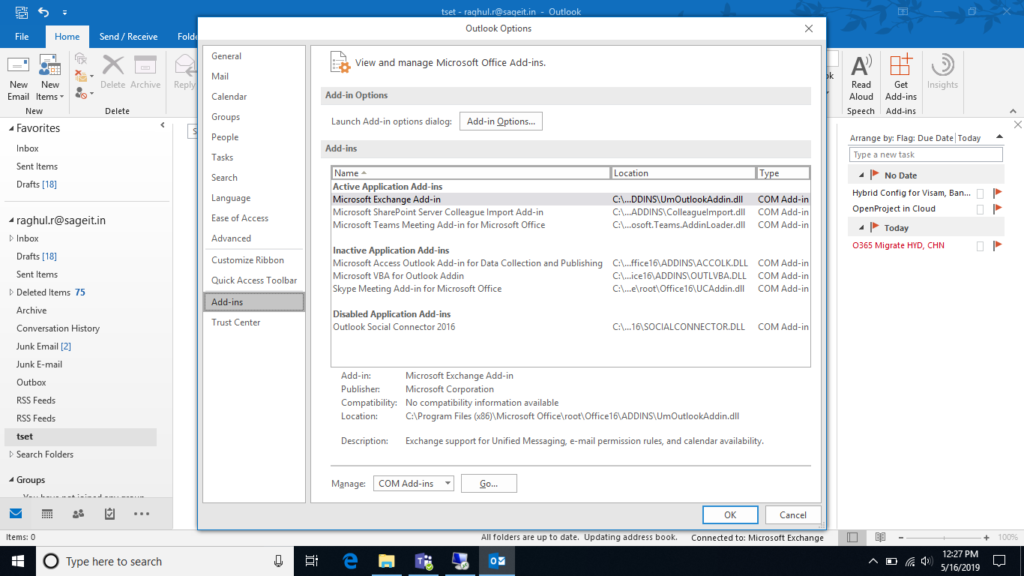Mark Hybrid Config task complete checkbox
The image size is (1024, 576).
980,193
